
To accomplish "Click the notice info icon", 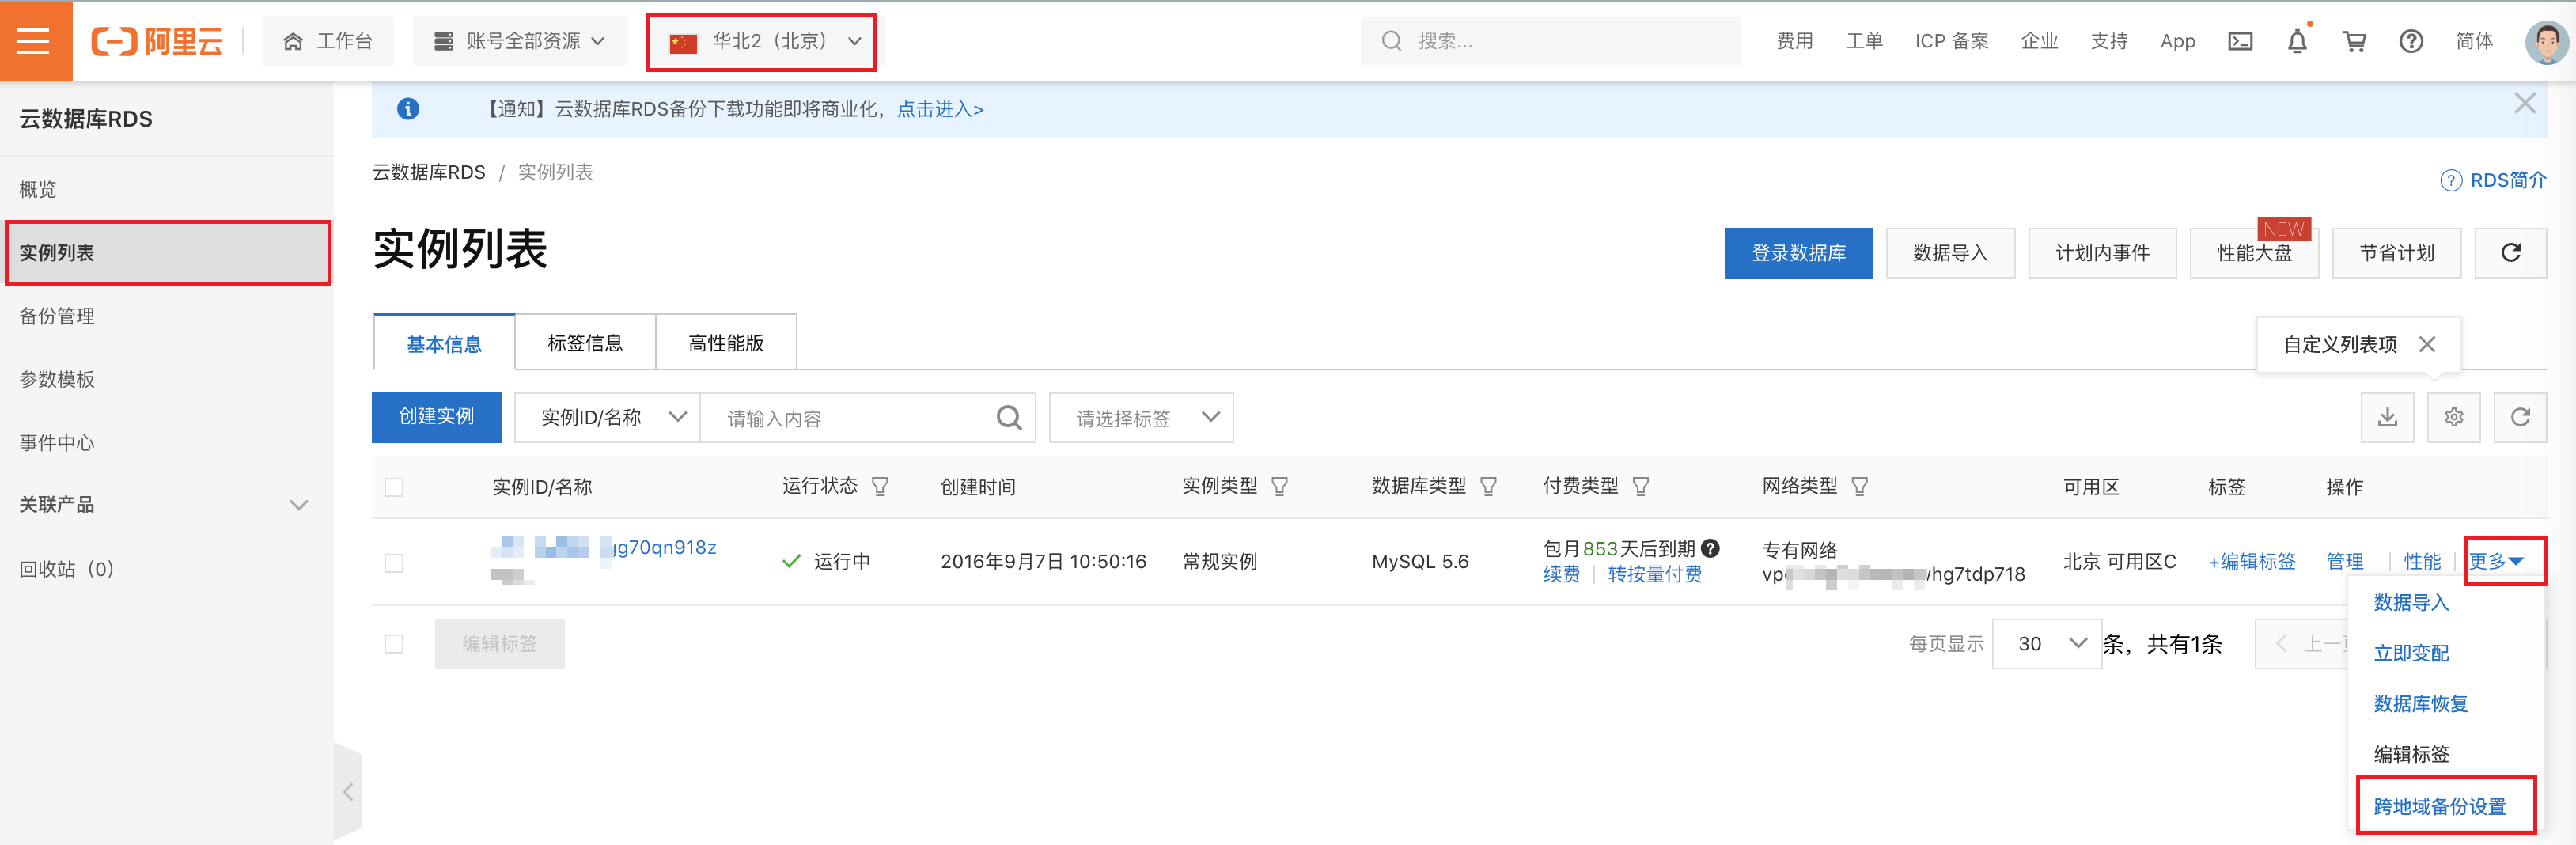I will pos(408,109).
